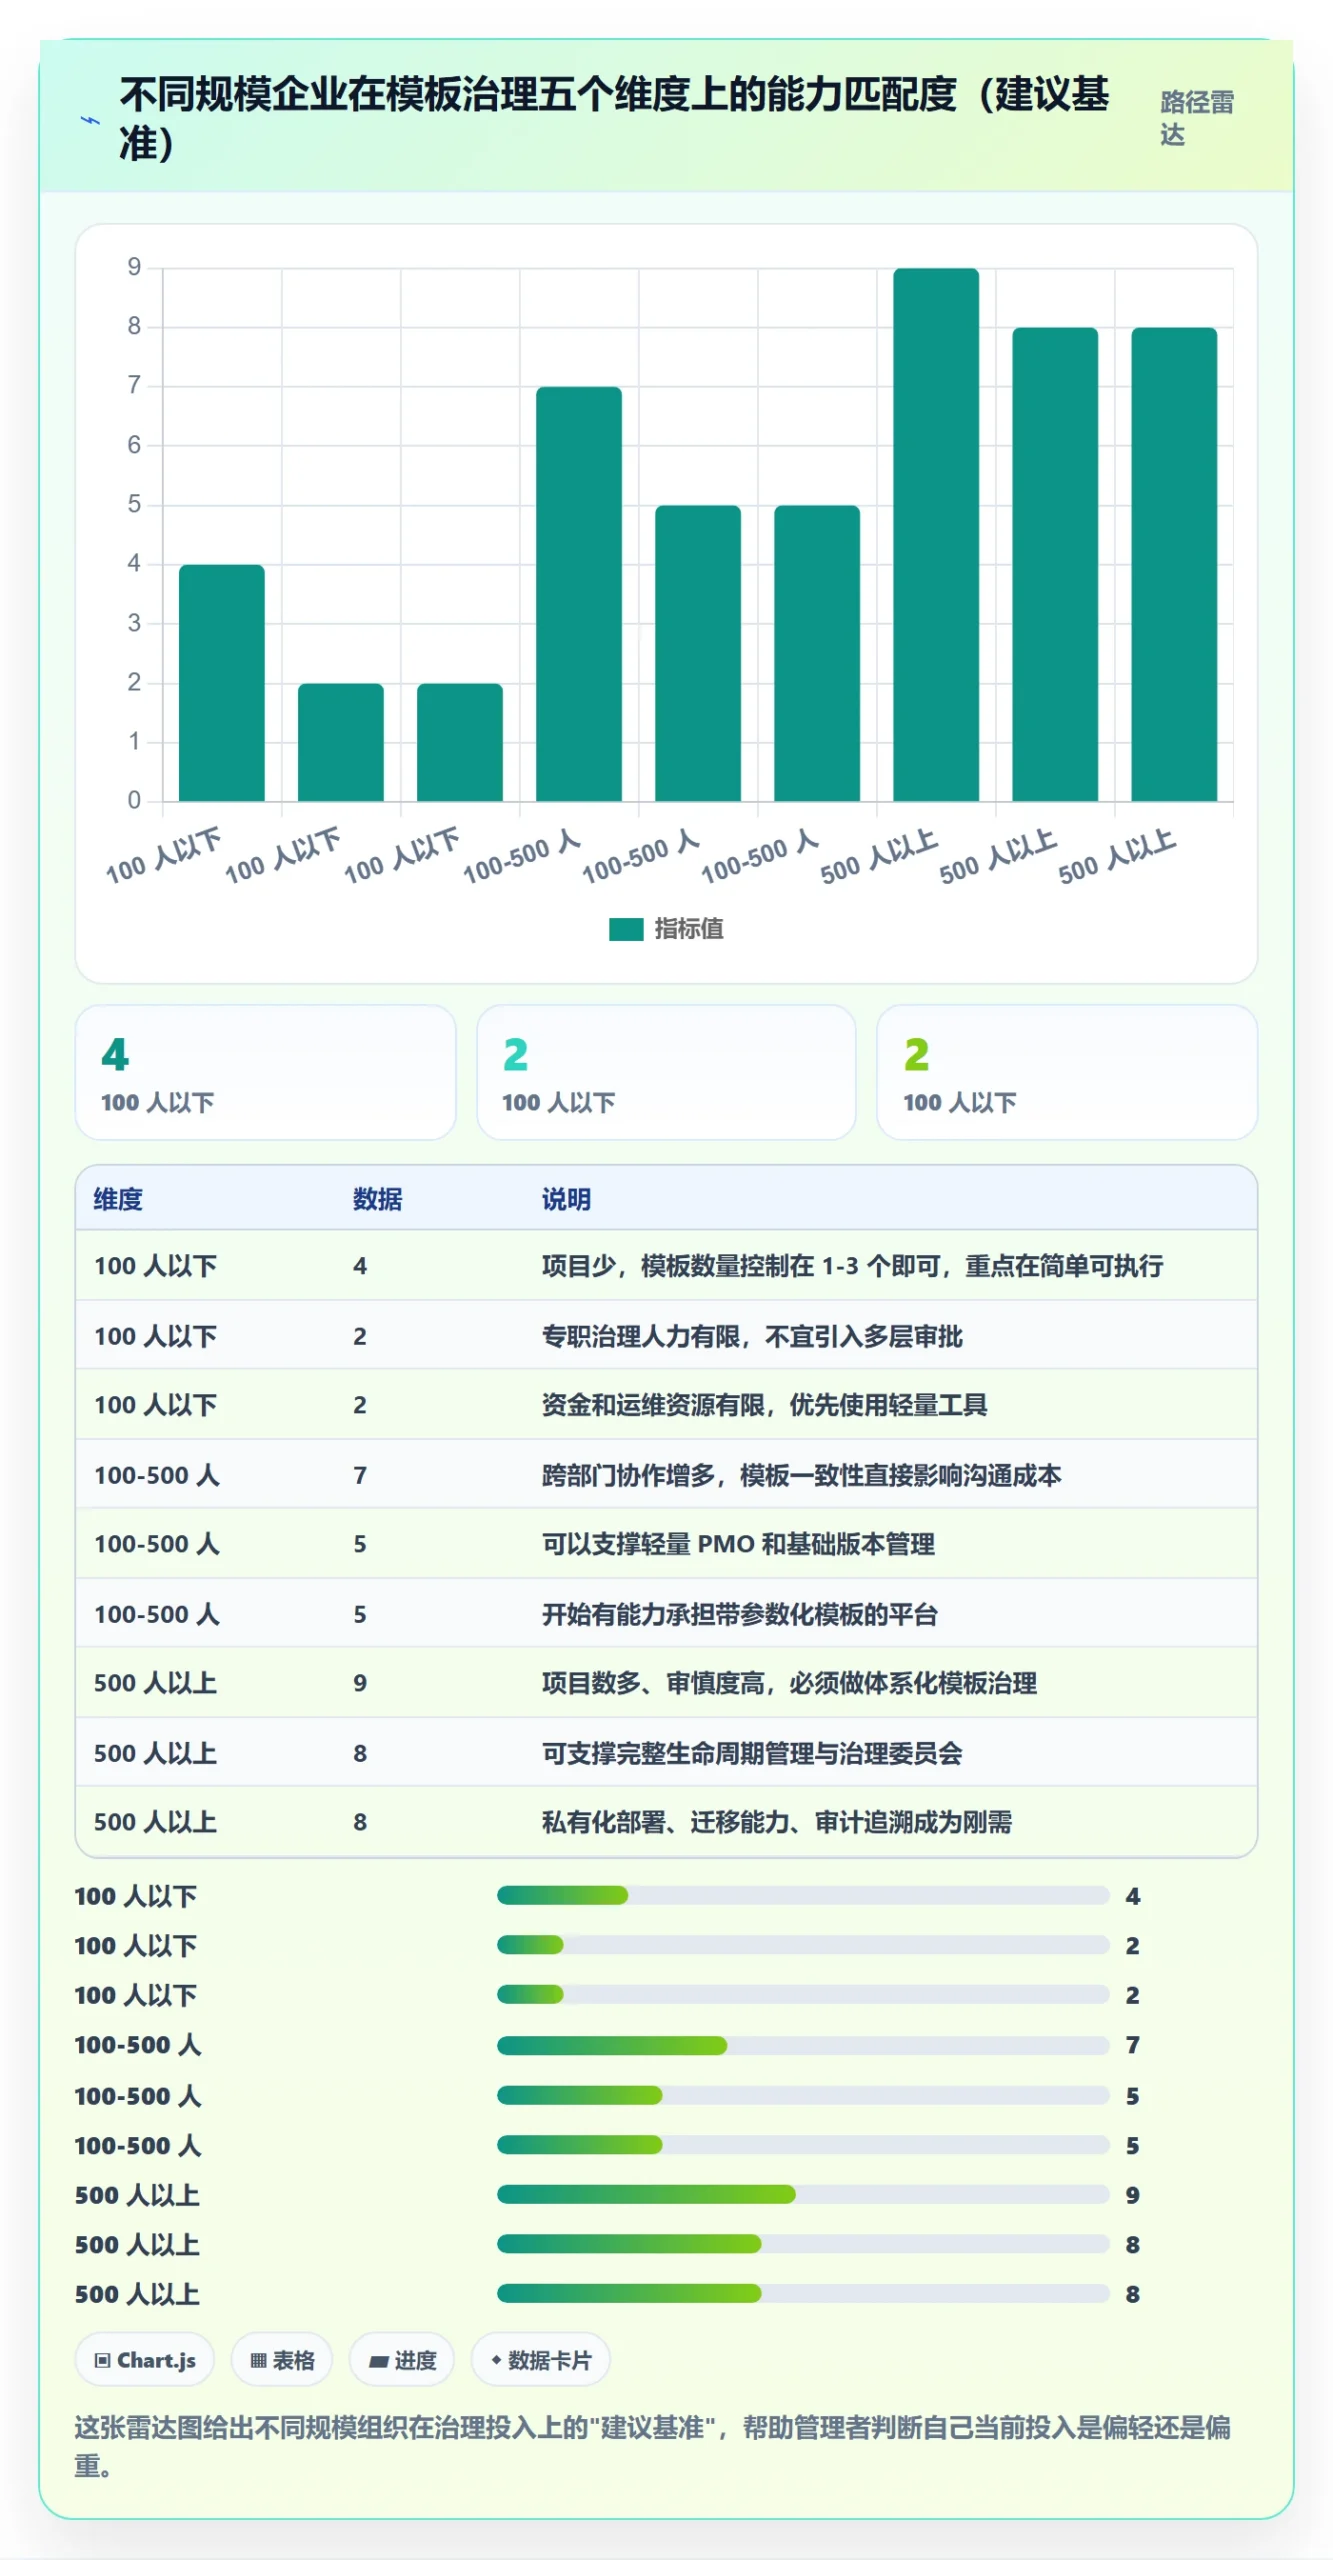Click the title 不同规模企业在模板治理五个维度上的能力匹配度
1333x2560 pixels.
[x=614, y=118]
